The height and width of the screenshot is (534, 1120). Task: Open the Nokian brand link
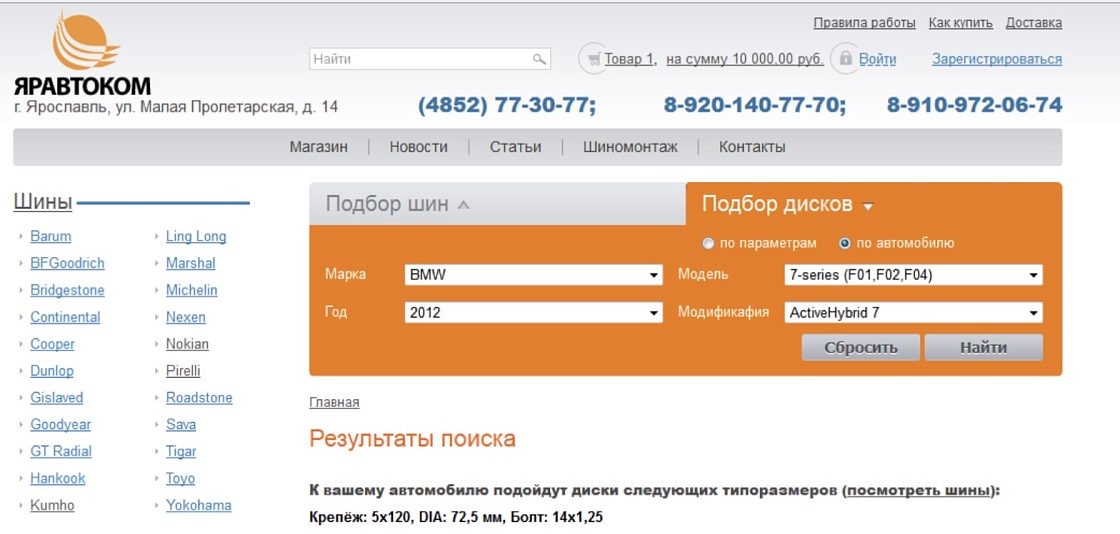[x=187, y=344]
